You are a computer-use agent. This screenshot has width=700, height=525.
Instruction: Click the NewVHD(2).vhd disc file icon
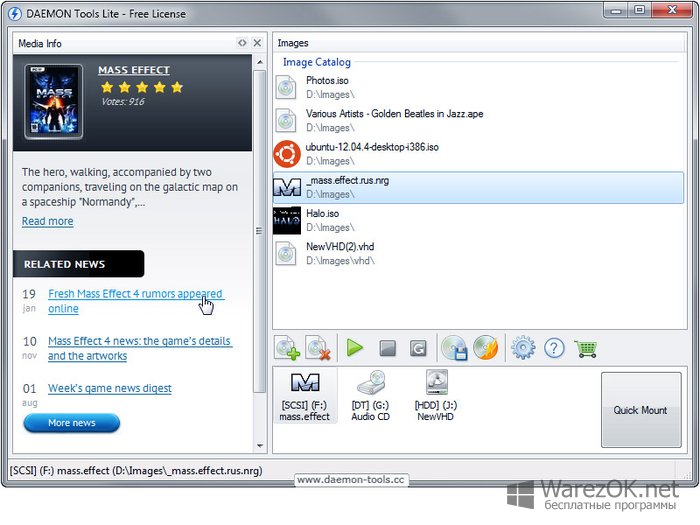click(286, 254)
